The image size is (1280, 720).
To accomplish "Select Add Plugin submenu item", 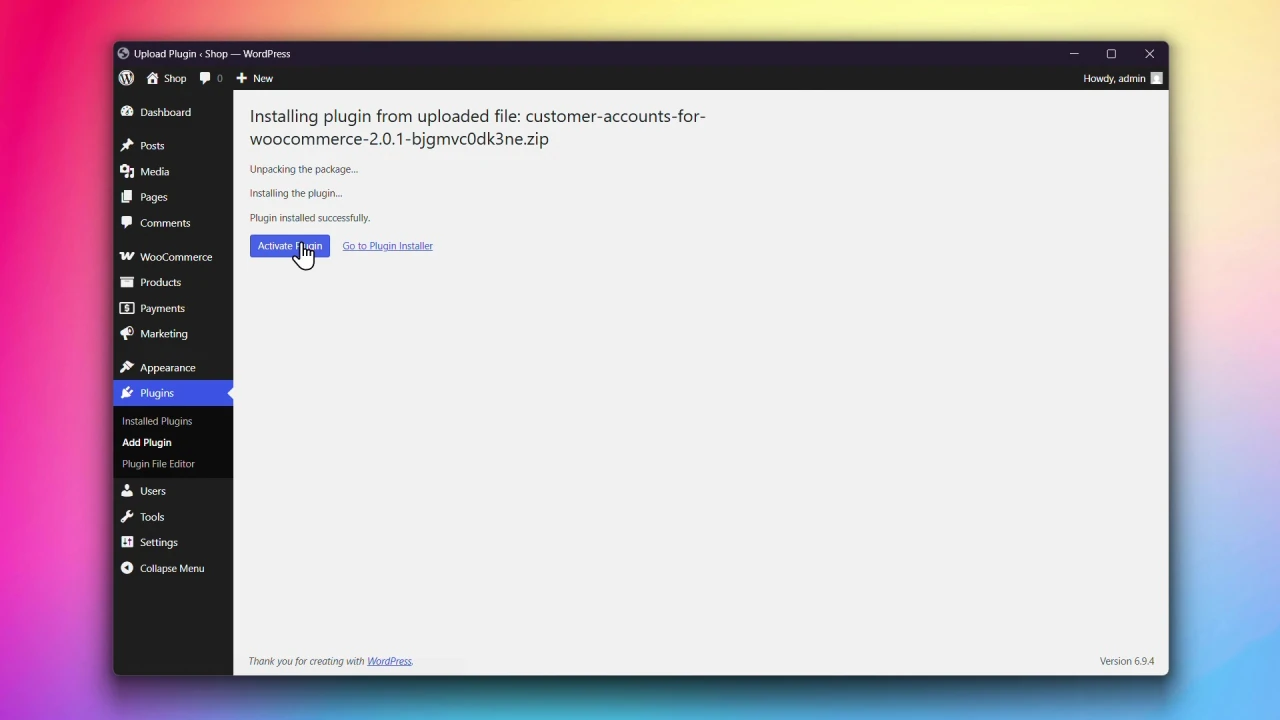I will pyautogui.click(x=147, y=442).
